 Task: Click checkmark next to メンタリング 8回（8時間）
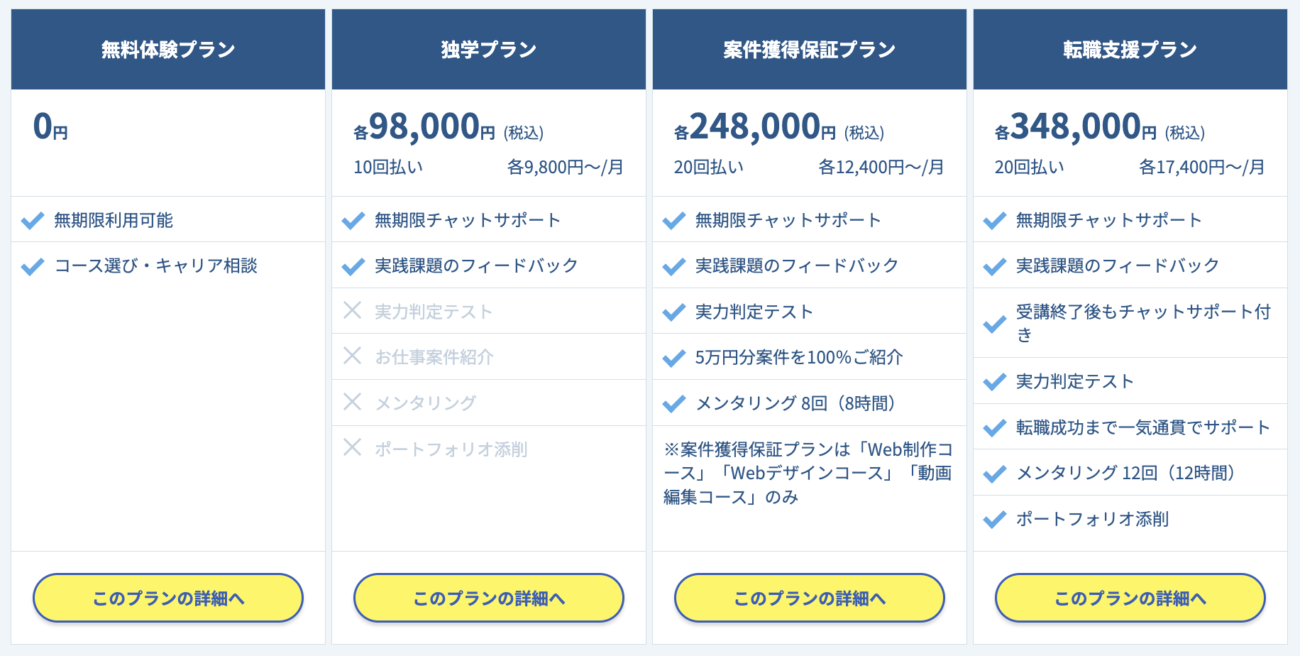pos(674,404)
